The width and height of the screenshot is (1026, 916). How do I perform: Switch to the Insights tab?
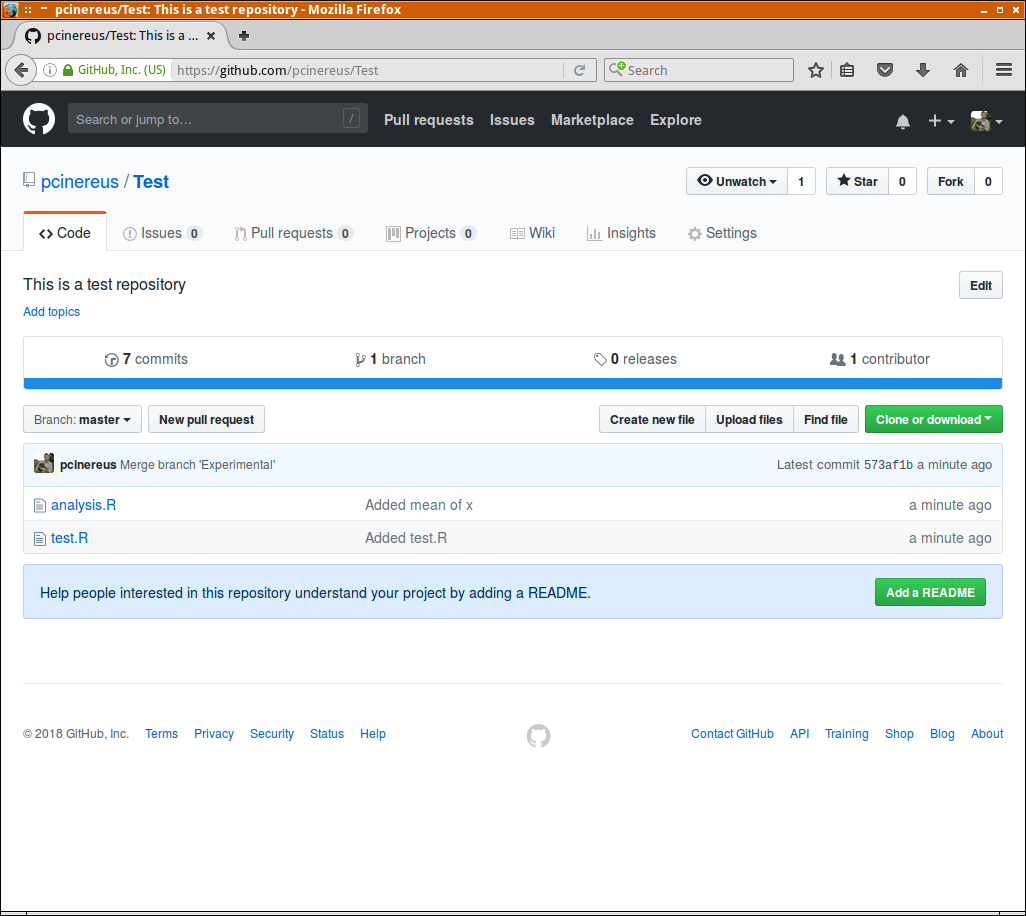622,233
